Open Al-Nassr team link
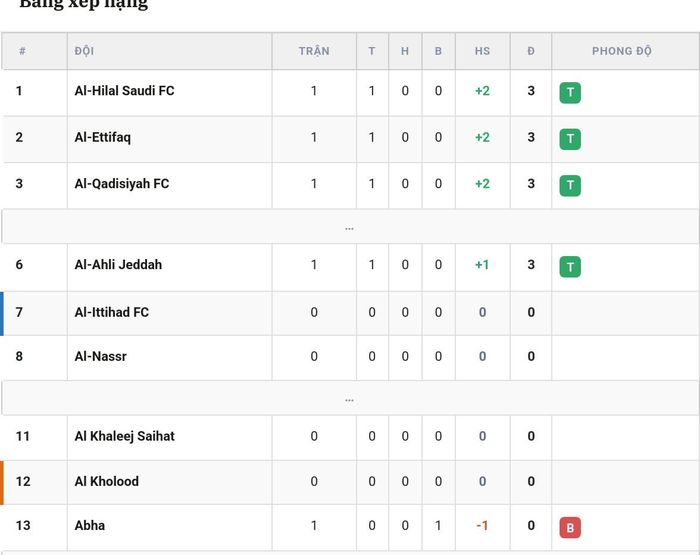 tap(100, 356)
